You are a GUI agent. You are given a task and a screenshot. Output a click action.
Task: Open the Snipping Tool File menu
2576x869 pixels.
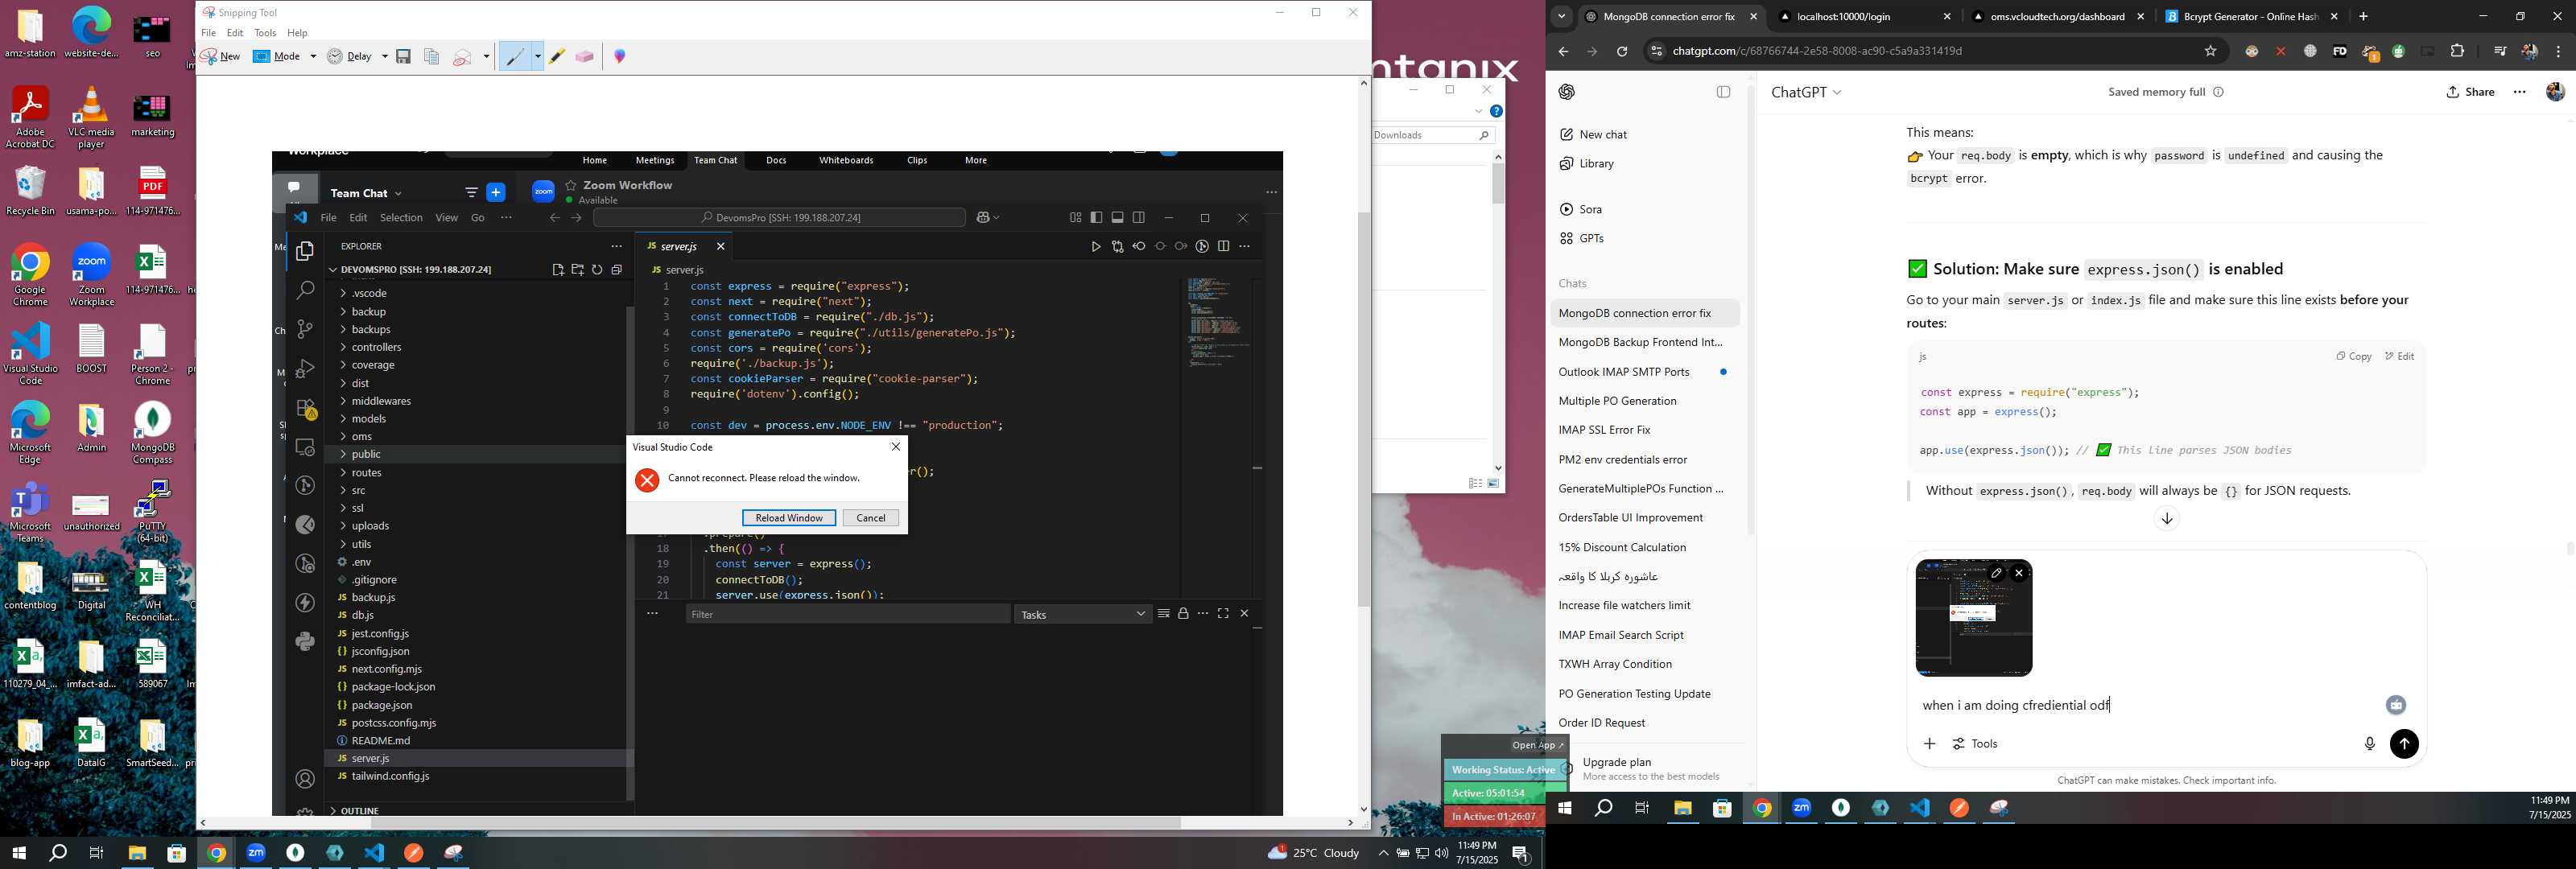click(x=209, y=33)
